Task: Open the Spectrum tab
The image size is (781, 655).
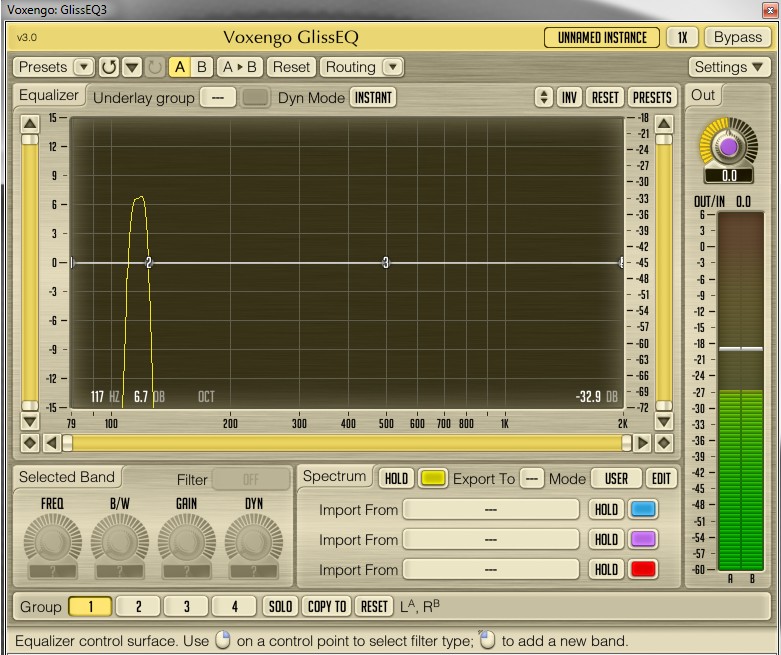Action: pos(334,476)
